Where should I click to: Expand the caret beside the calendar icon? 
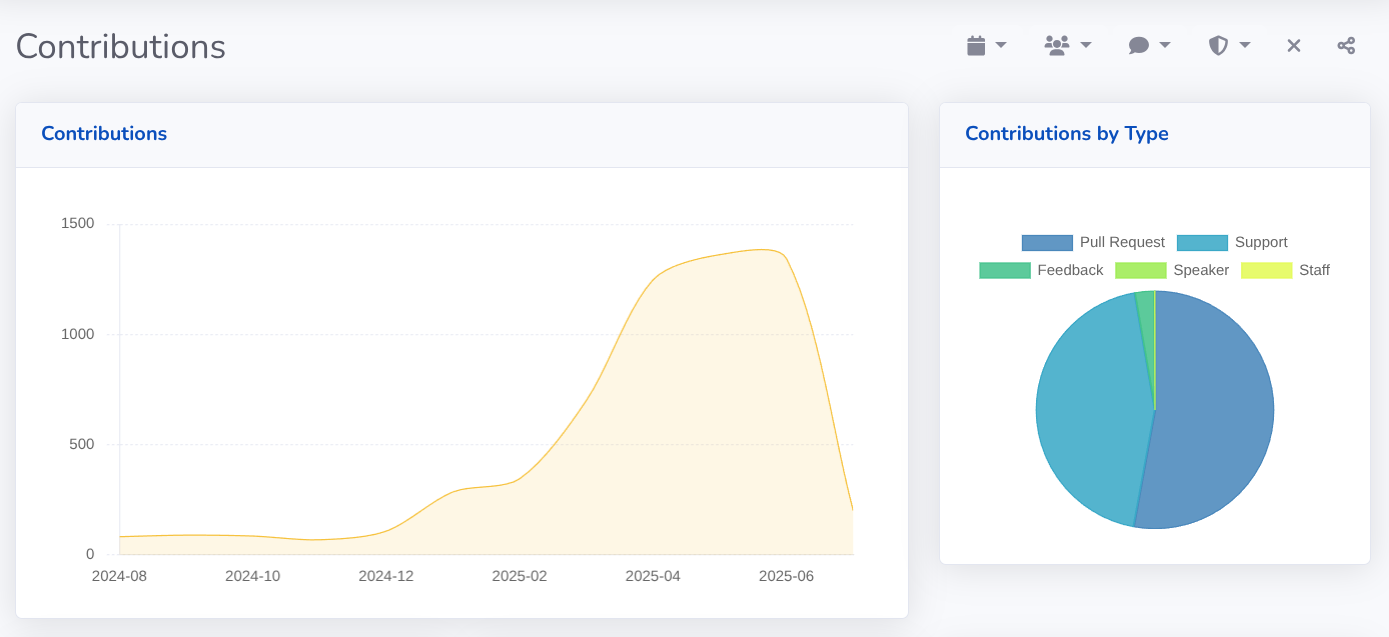pyautogui.click(x=1001, y=46)
